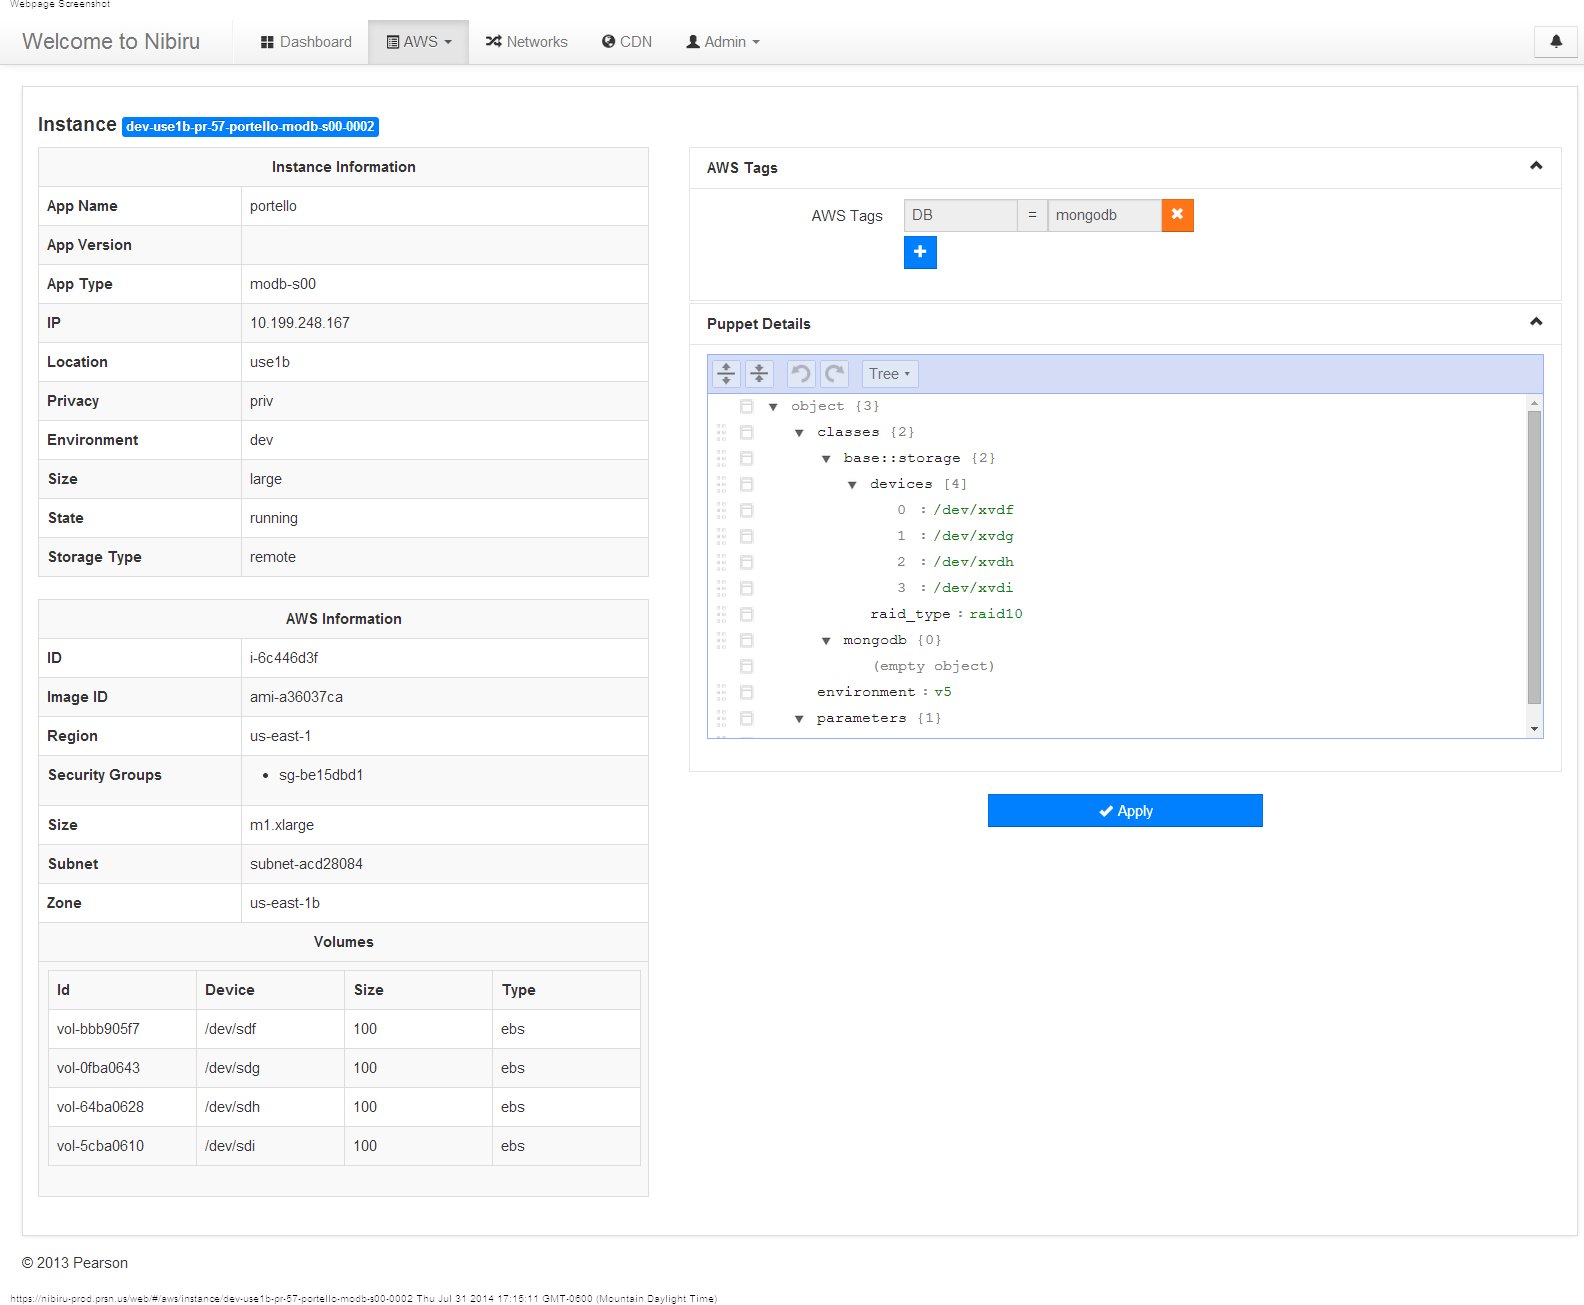The height and width of the screenshot is (1305, 1584).
Task: Click drag handle beside raid_type row
Action: [x=721, y=614]
